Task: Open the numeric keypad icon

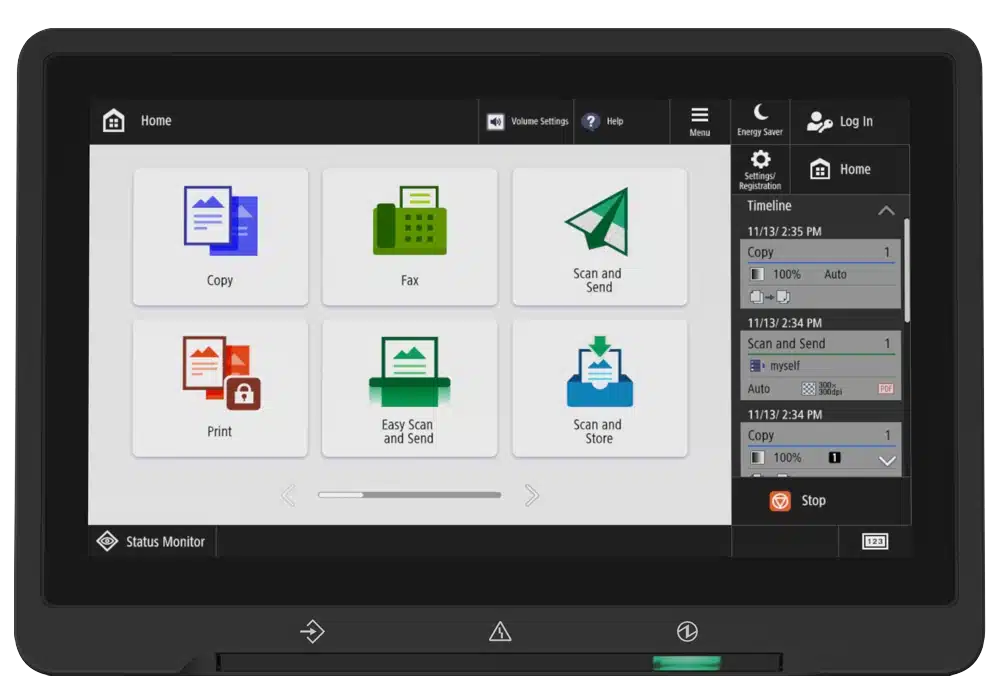Action: tap(875, 541)
